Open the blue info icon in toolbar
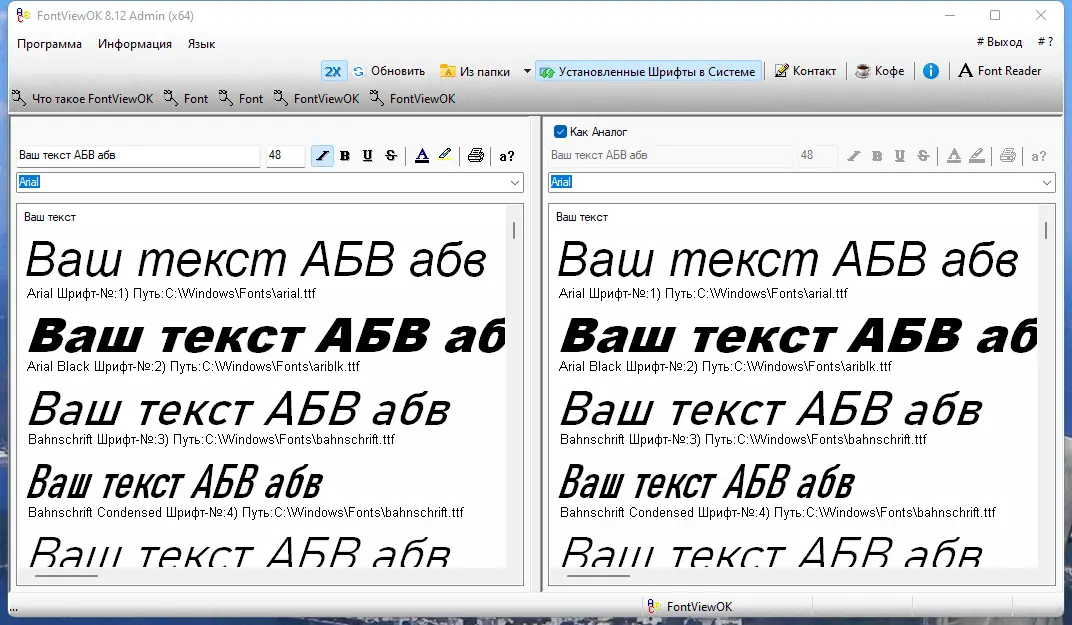This screenshot has height=625, width=1072. (930, 71)
